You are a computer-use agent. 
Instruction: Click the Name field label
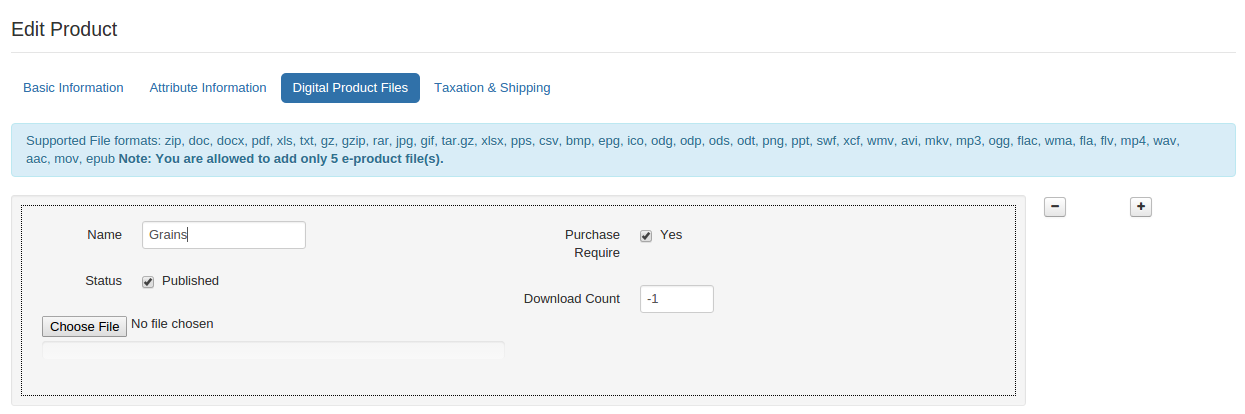pos(105,235)
